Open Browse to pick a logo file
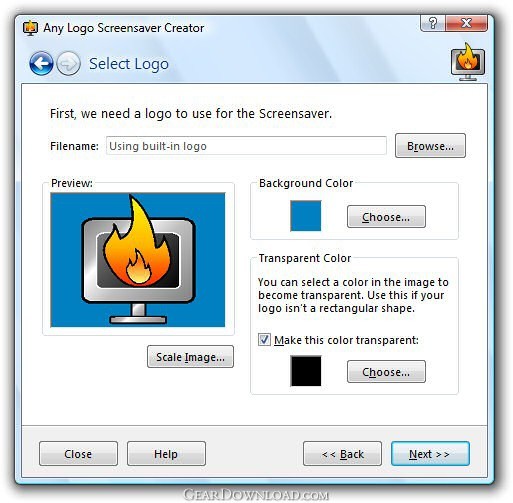 click(430, 146)
